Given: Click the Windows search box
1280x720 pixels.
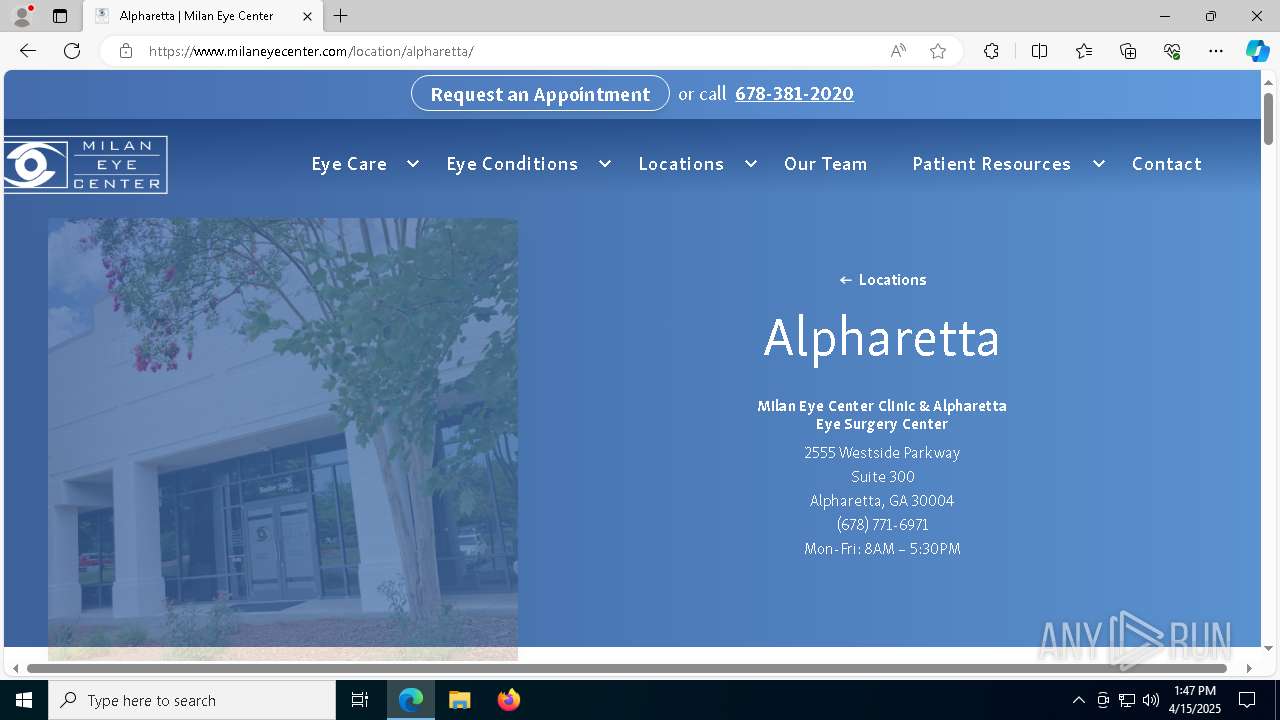Looking at the screenshot, I should [x=192, y=700].
